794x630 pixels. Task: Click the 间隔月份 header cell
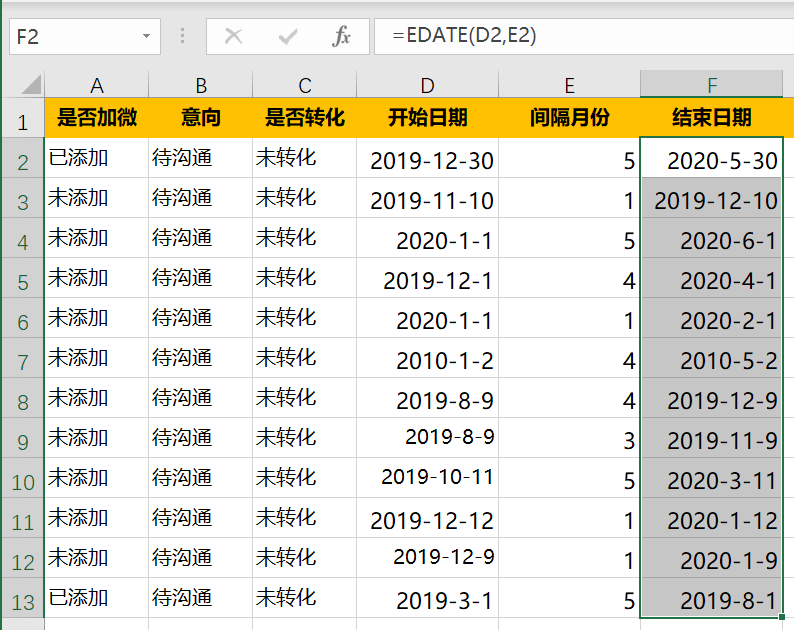(569, 118)
